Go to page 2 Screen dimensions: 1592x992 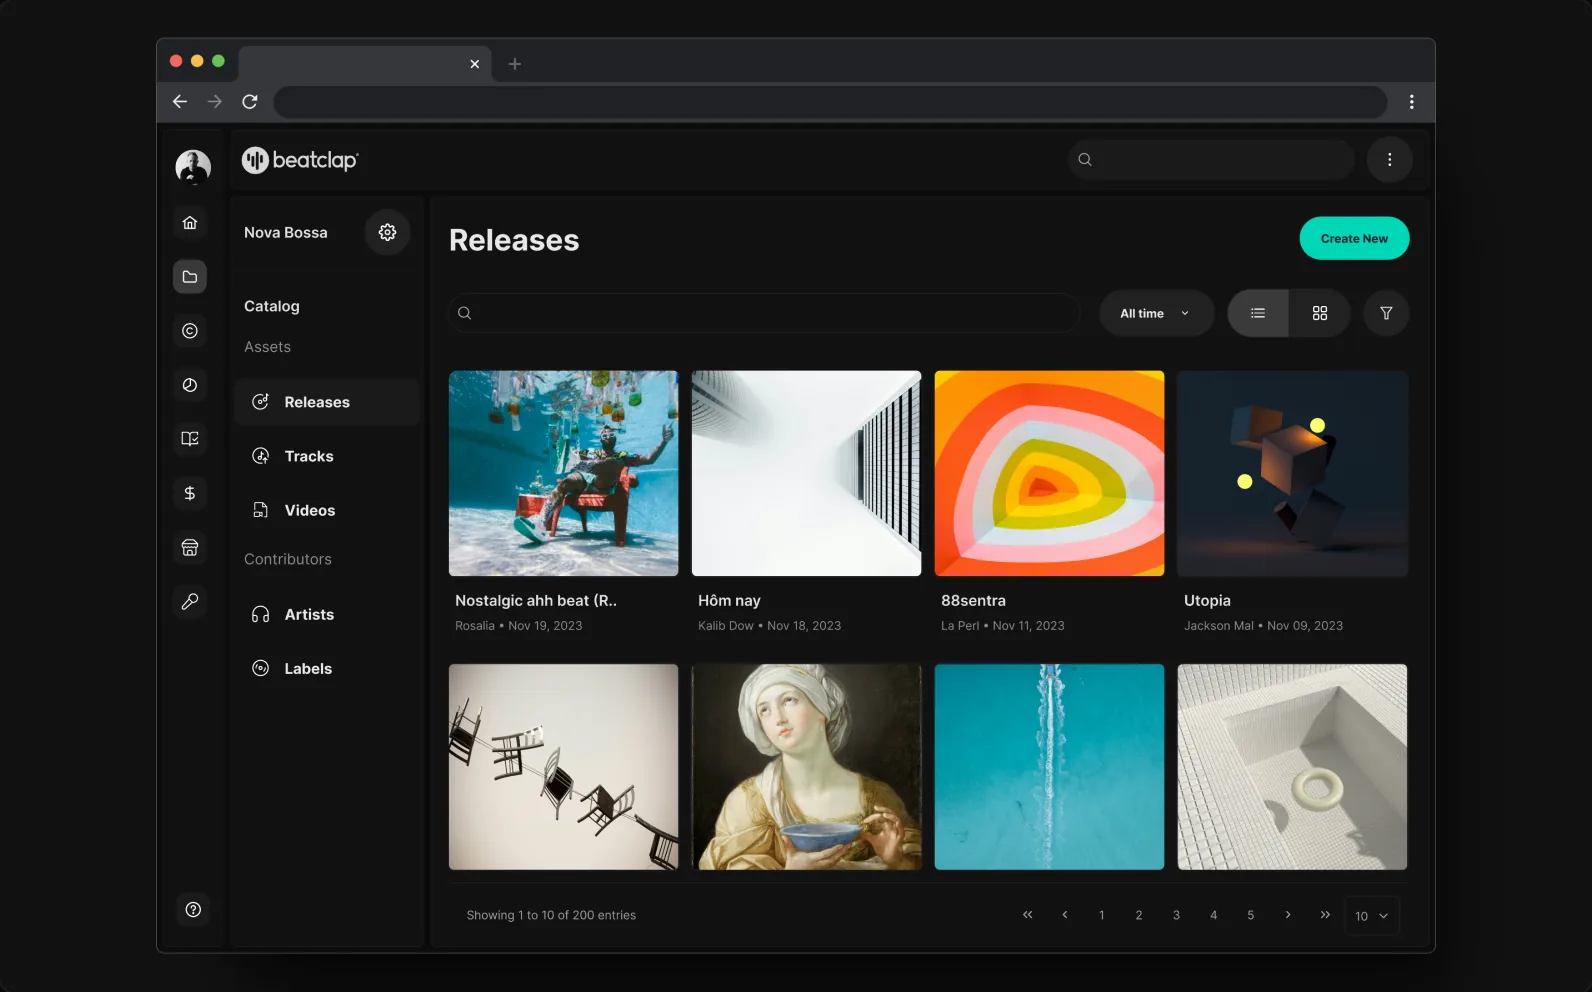(1139, 915)
